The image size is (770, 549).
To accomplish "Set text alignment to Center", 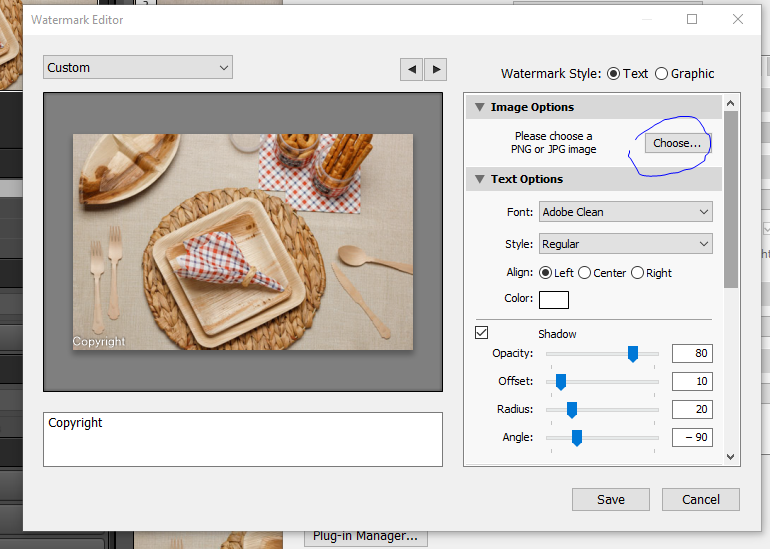I will [x=584, y=273].
